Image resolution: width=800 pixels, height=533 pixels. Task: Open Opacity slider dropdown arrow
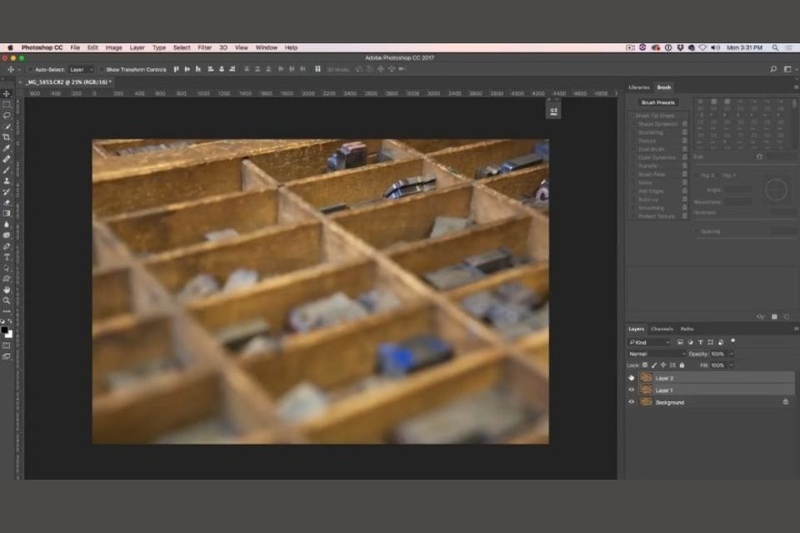coord(731,354)
